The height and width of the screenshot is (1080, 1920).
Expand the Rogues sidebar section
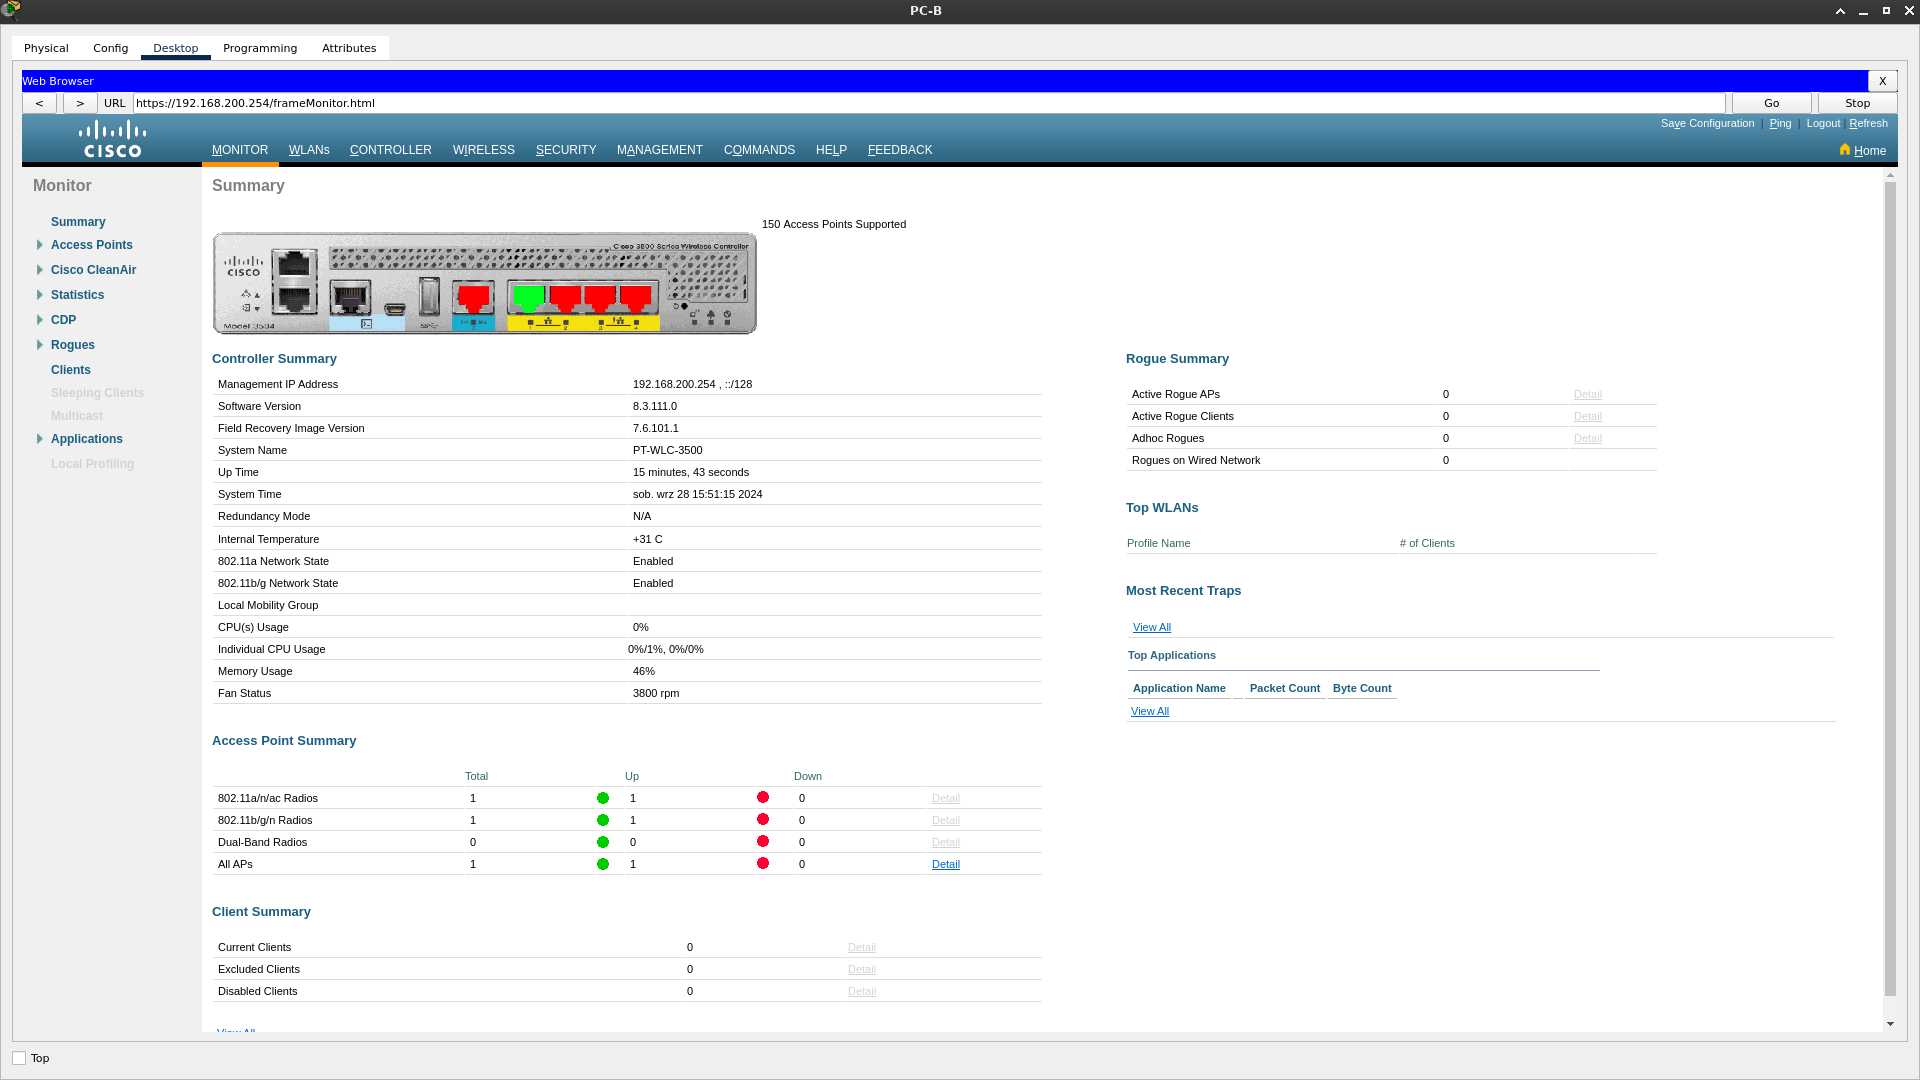(40, 345)
